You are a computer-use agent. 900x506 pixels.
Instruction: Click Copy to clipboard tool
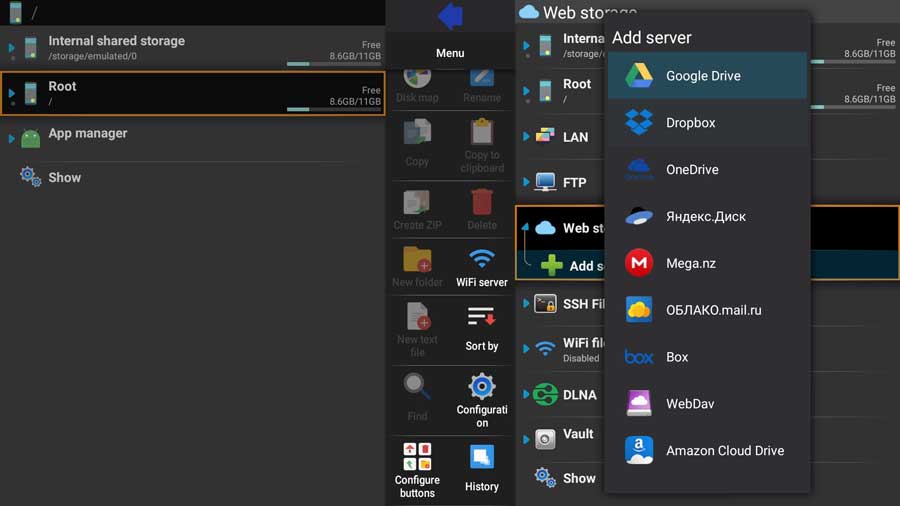click(x=482, y=146)
